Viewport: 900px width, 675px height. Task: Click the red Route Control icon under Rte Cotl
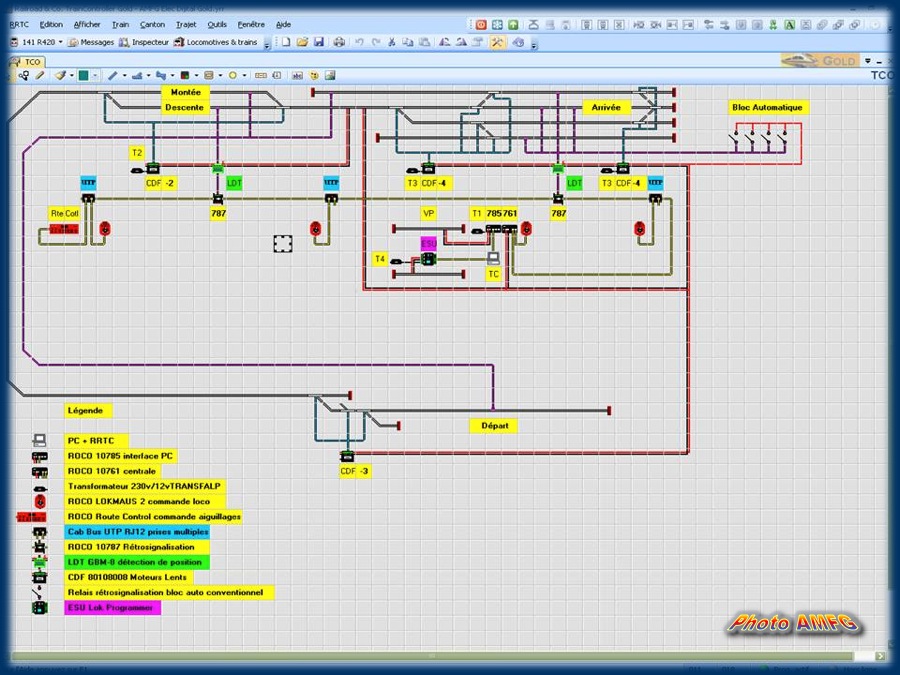pos(63,229)
